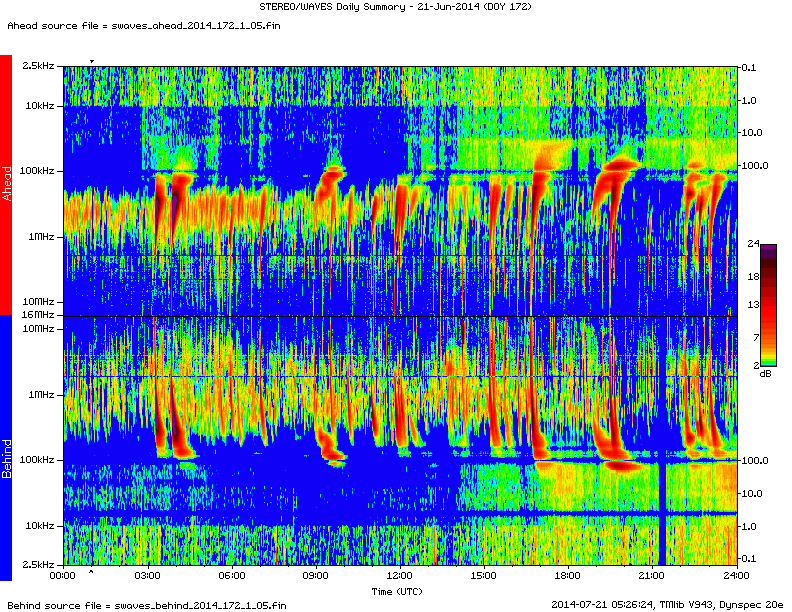This screenshot has width=792, height=612.
Task: Click the red Ahead spacecraft label bar
Action: tap(6, 185)
